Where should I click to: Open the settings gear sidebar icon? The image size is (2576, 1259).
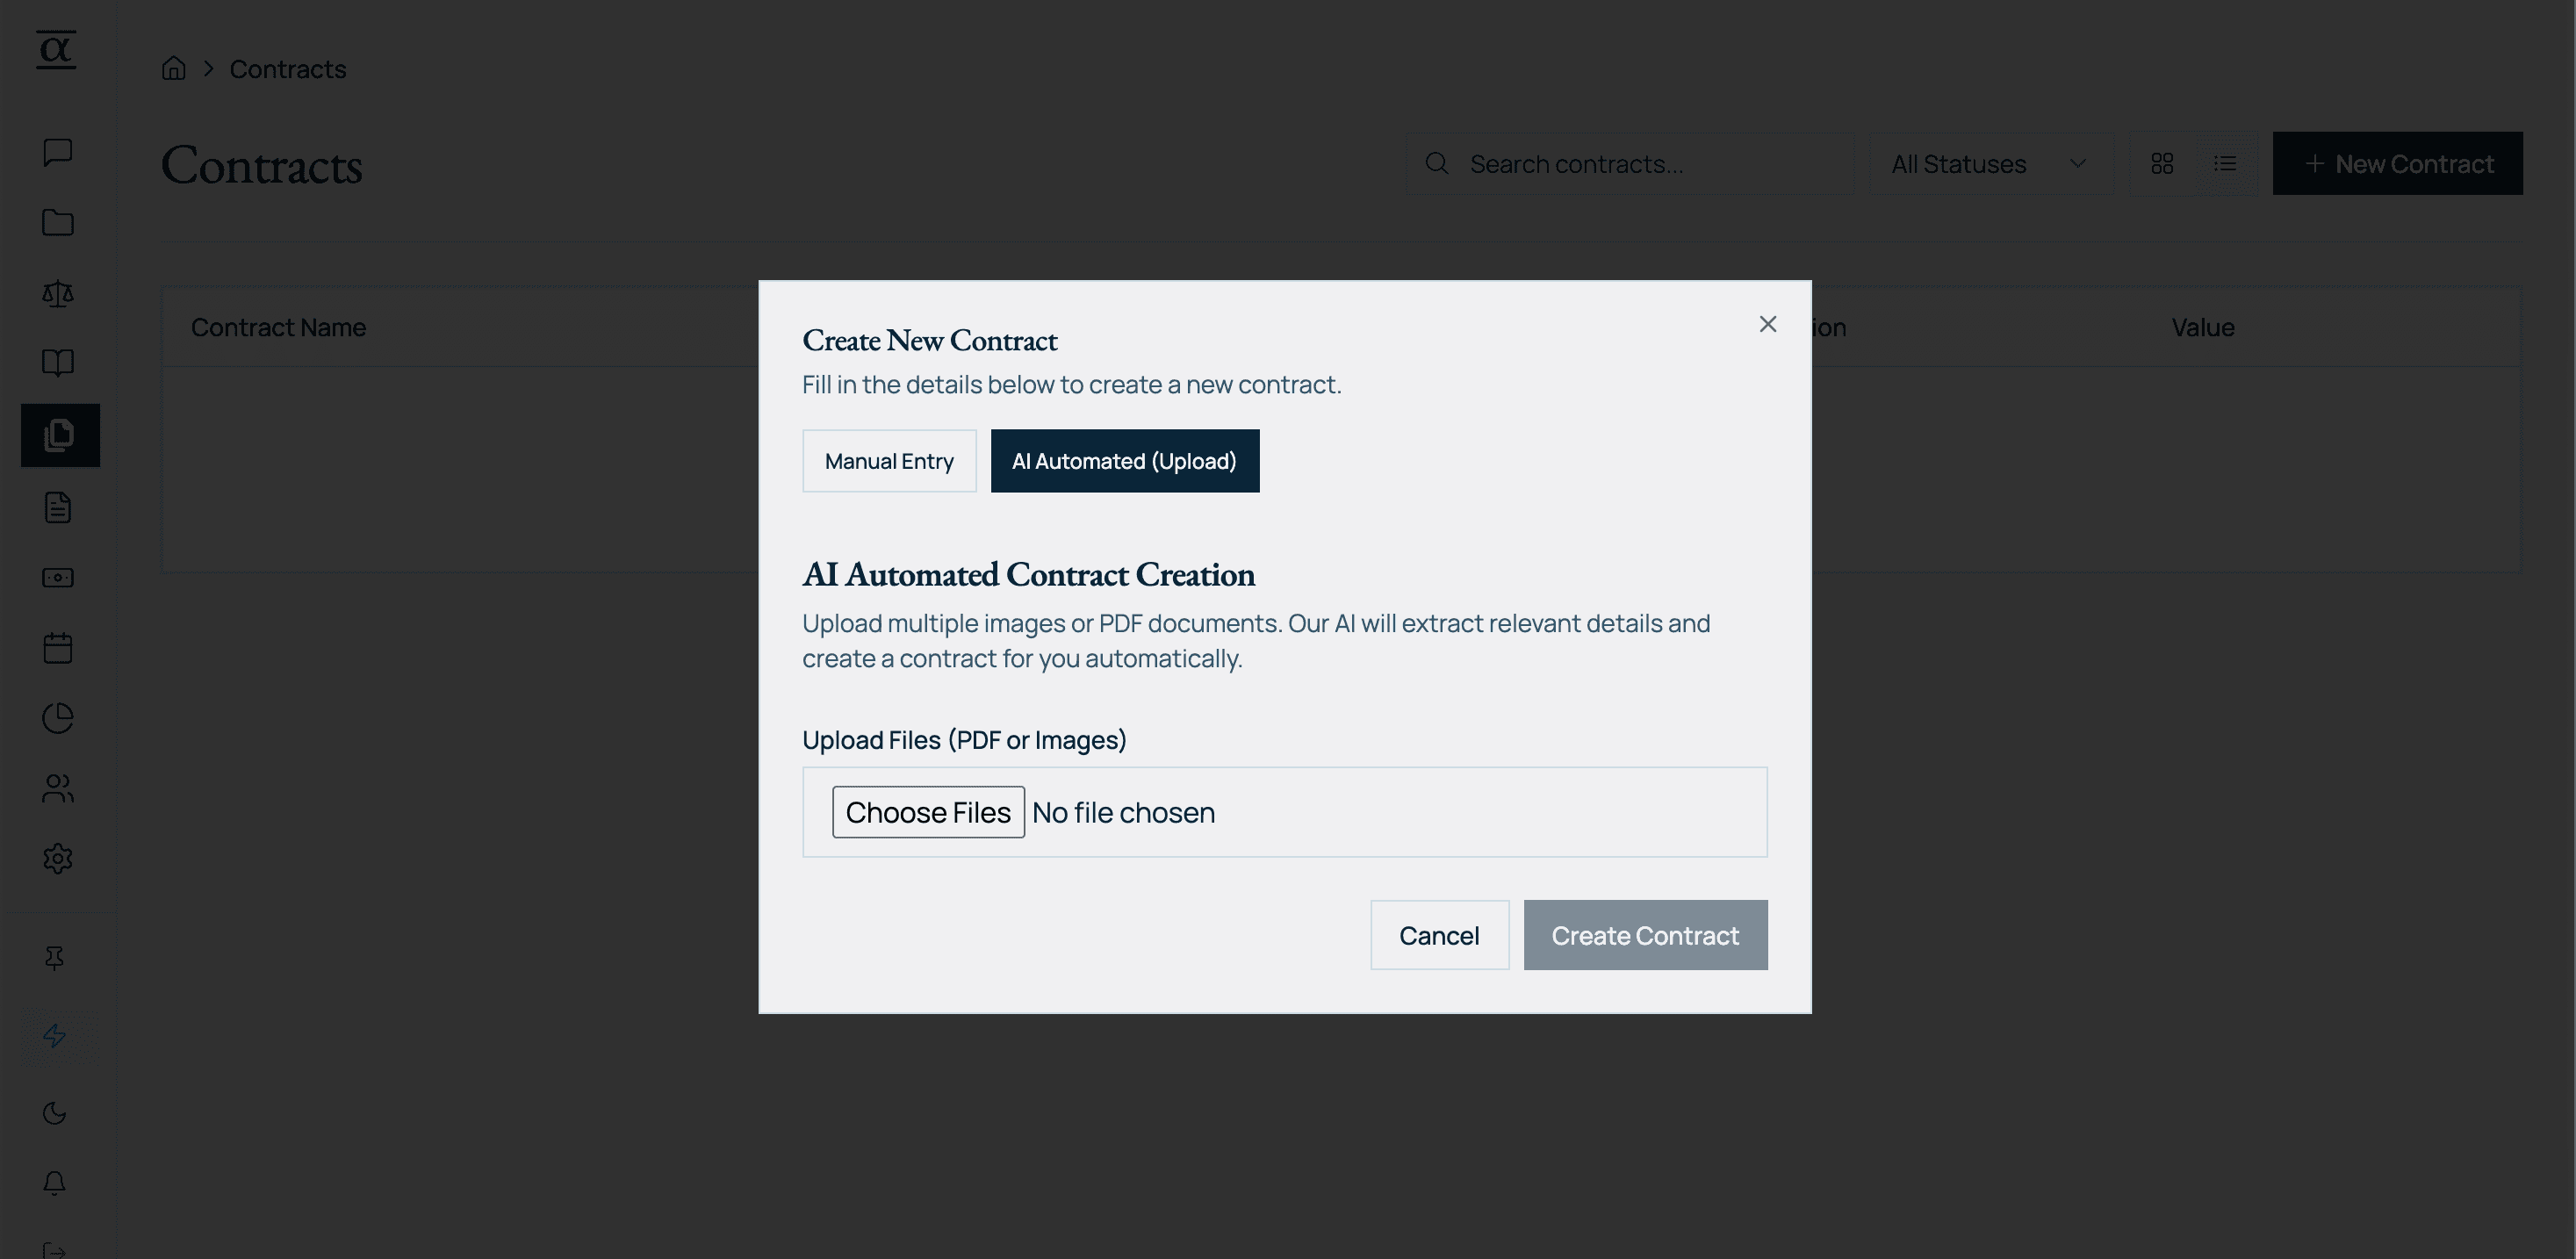(58, 859)
